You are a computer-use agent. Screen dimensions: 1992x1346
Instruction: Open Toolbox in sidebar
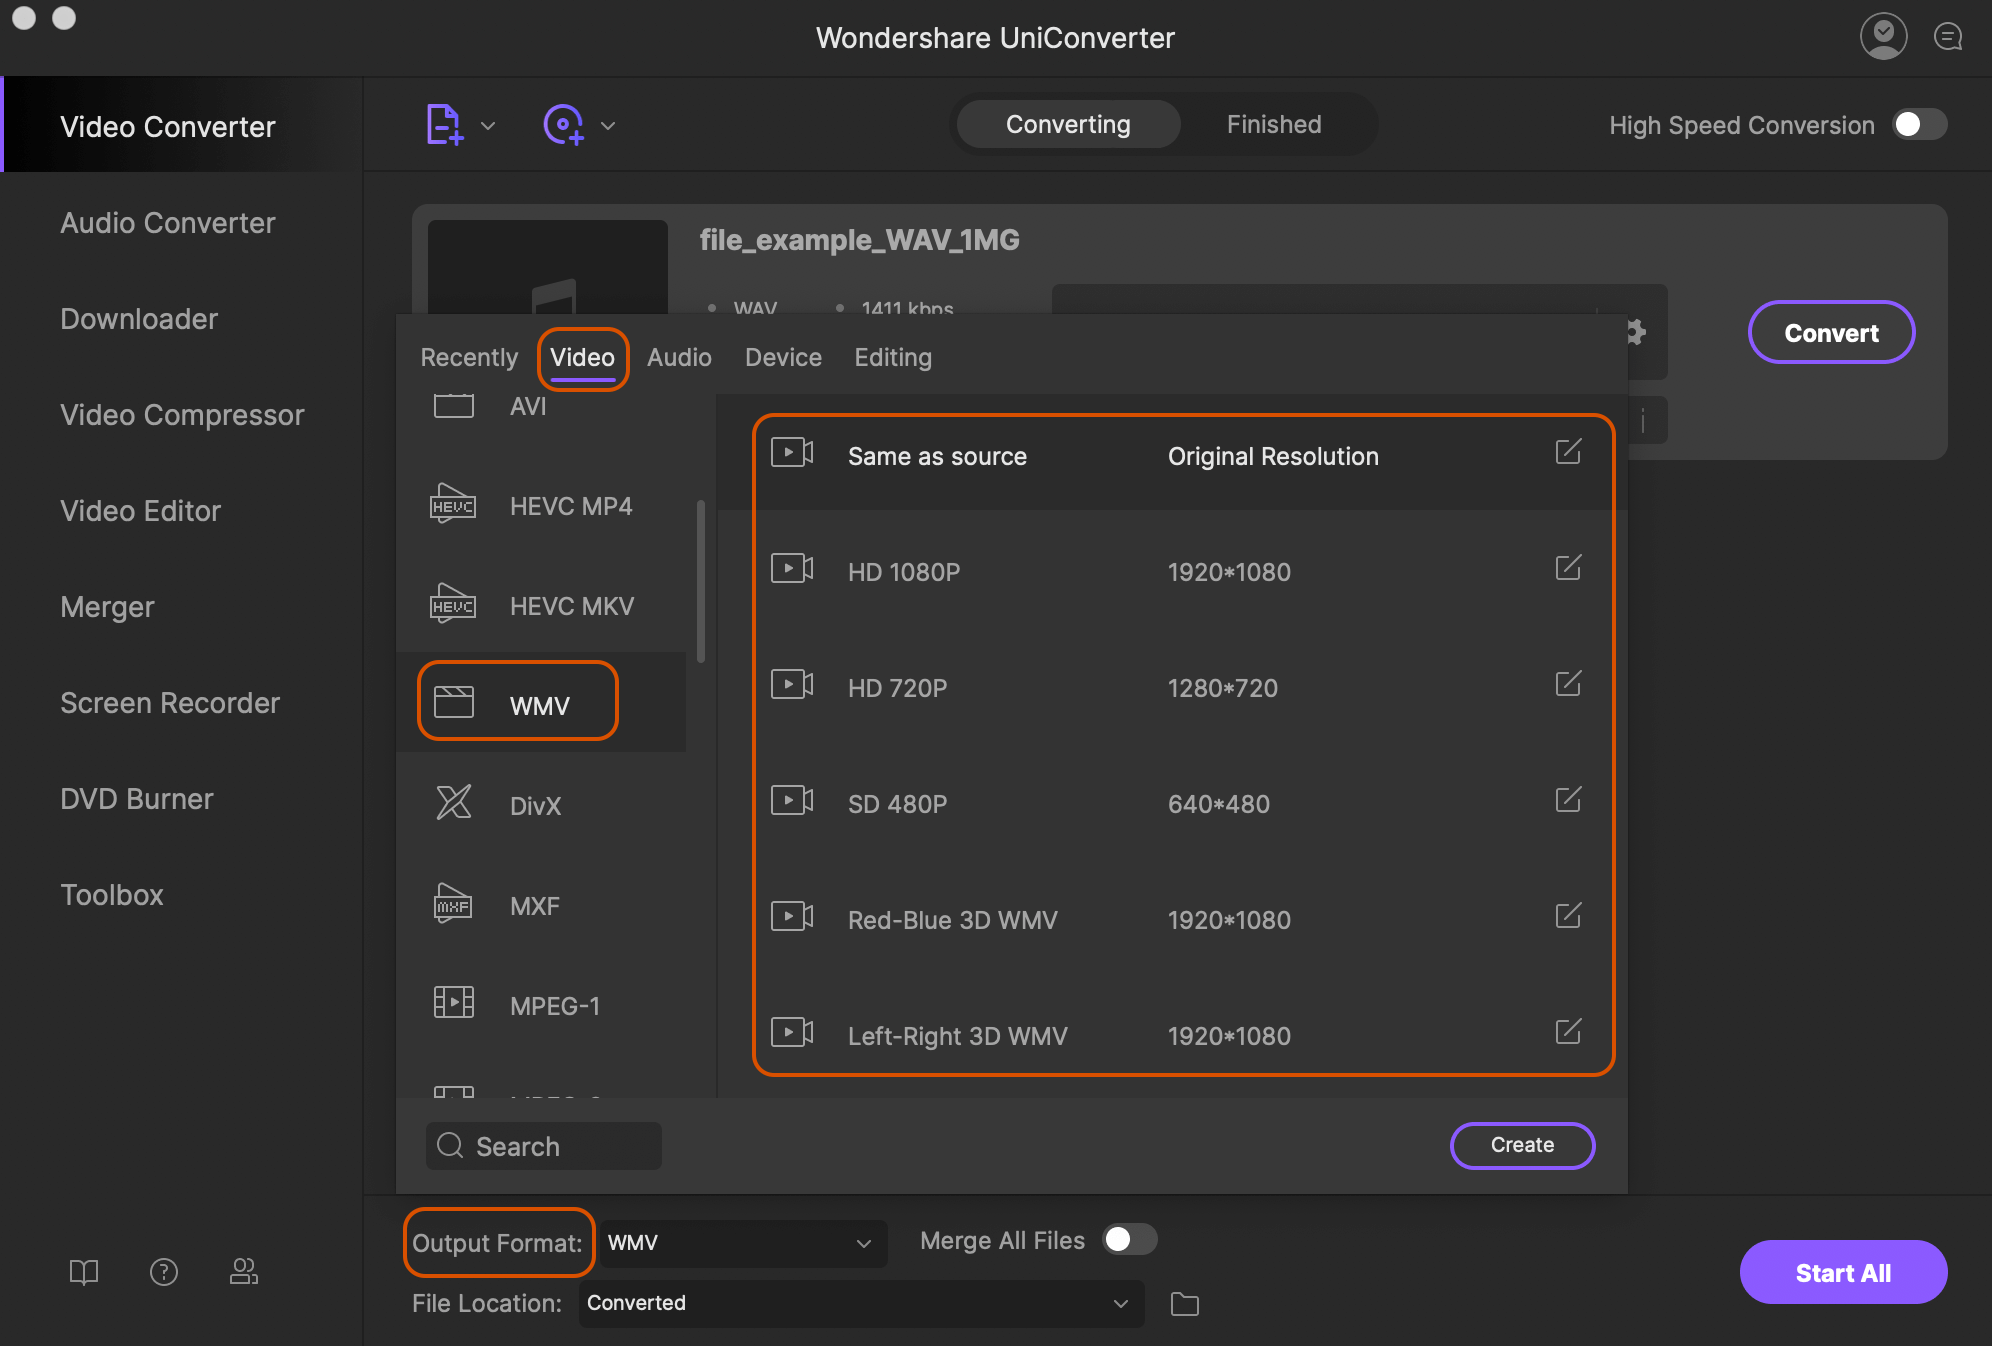click(x=112, y=895)
